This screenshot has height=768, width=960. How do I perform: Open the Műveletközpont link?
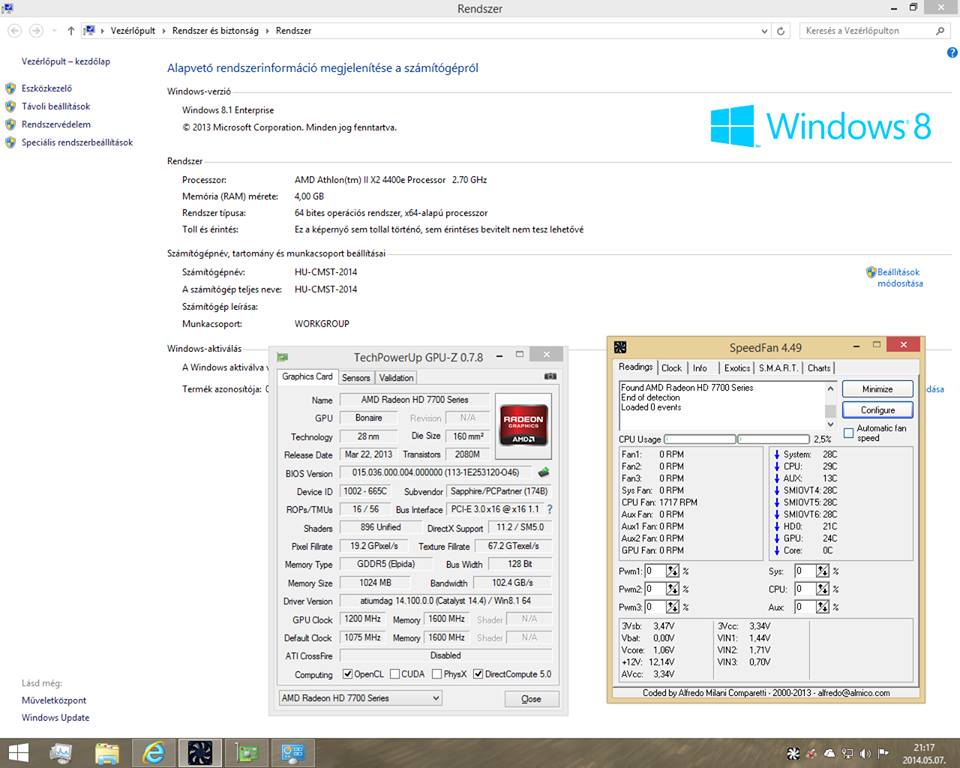54,700
